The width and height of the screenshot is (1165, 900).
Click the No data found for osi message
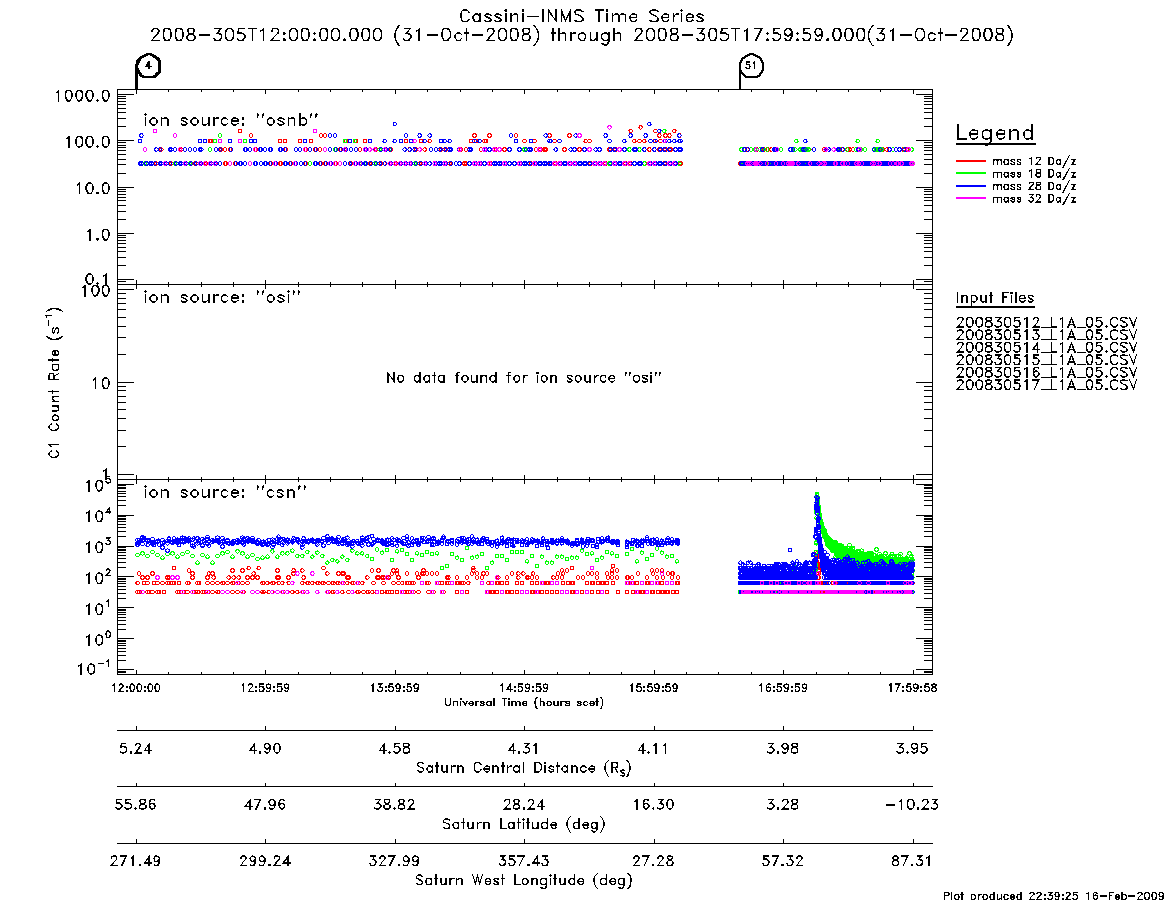point(524,378)
